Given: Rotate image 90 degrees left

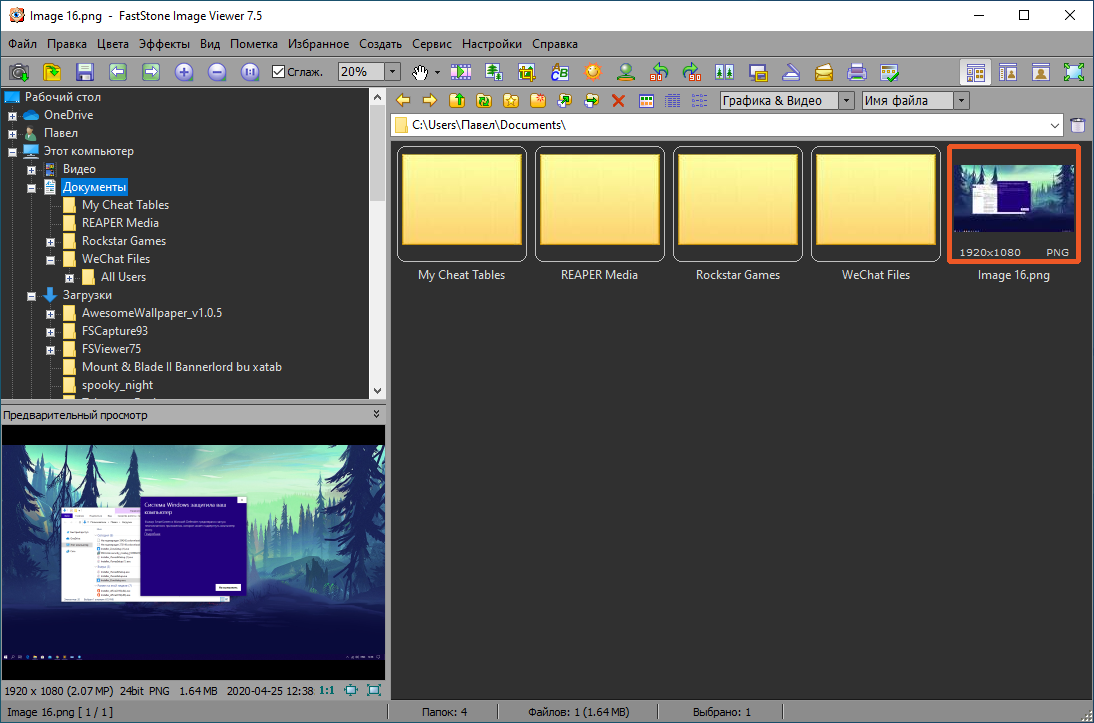Looking at the screenshot, I should pos(659,72).
